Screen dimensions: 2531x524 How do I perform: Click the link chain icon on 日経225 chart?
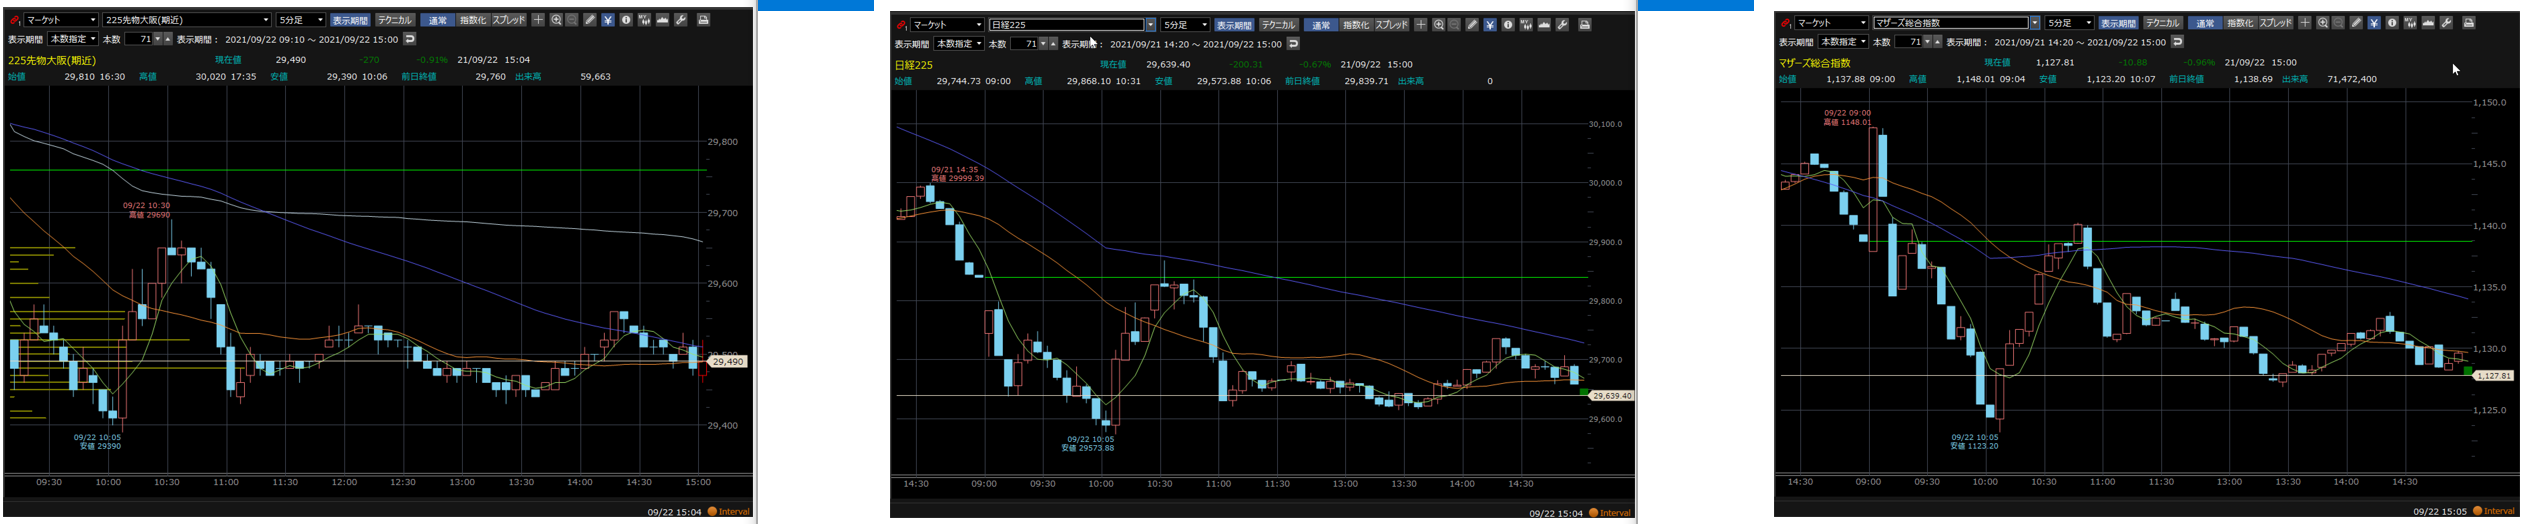point(901,25)
